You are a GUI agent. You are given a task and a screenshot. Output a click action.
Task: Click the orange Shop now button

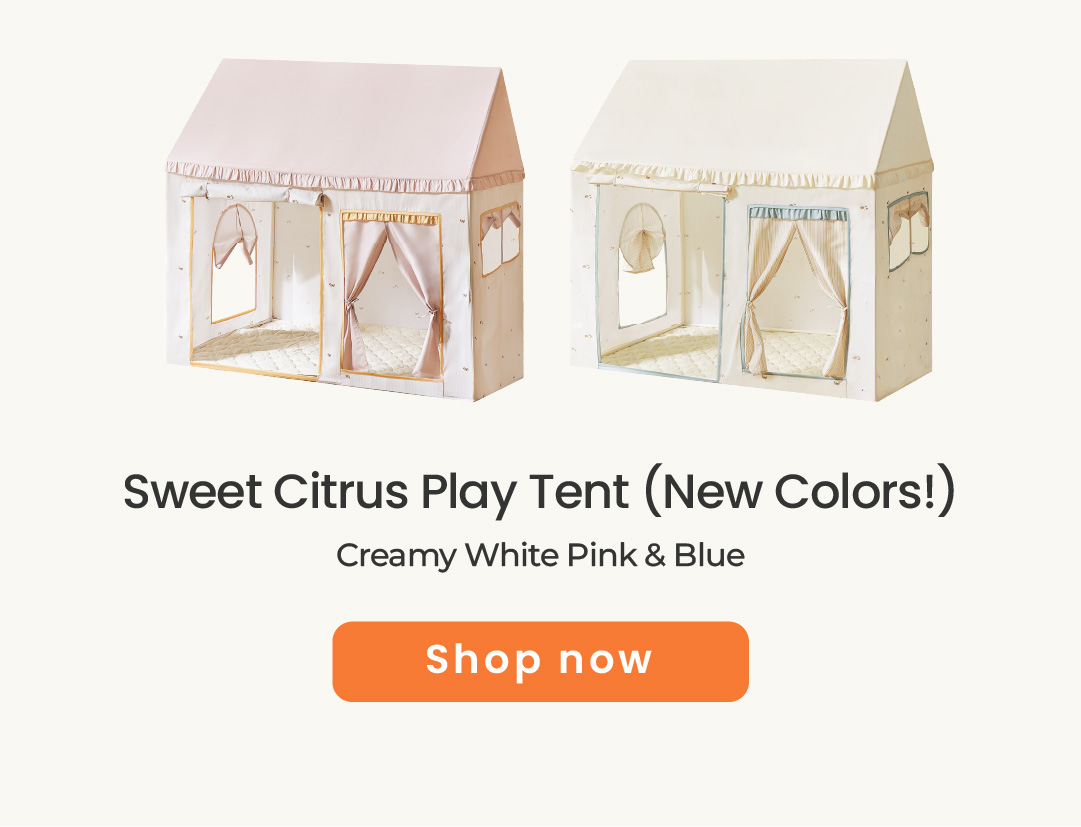540,662
